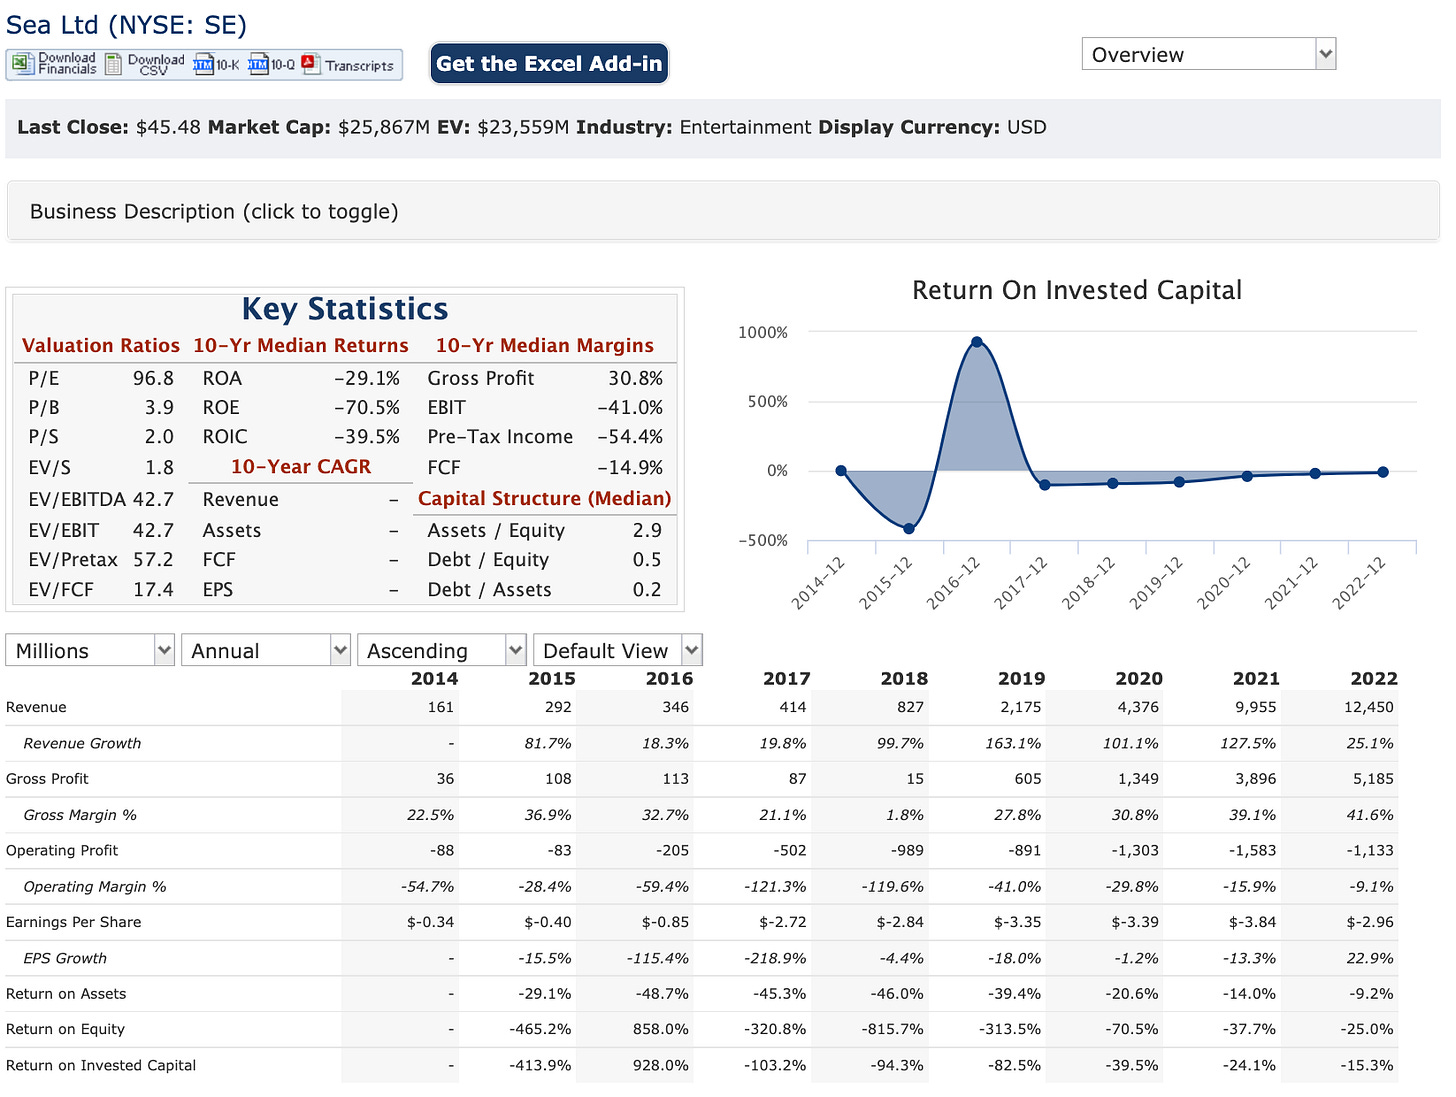
Task: Click the EV/EBITDA 42.7 entry
Action: [x=101, y=500]
